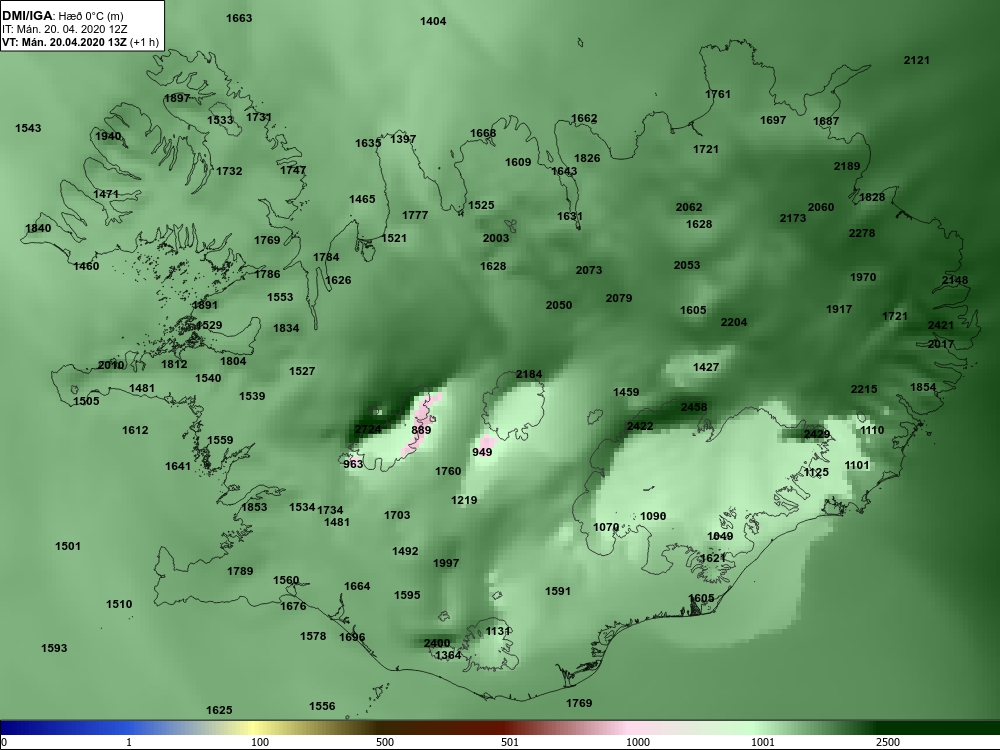Image resolution: width=1000 pixels, height=750 pixels.
Task: Click the value 1625 in the bottom ocean area
Action: [219, 710]
